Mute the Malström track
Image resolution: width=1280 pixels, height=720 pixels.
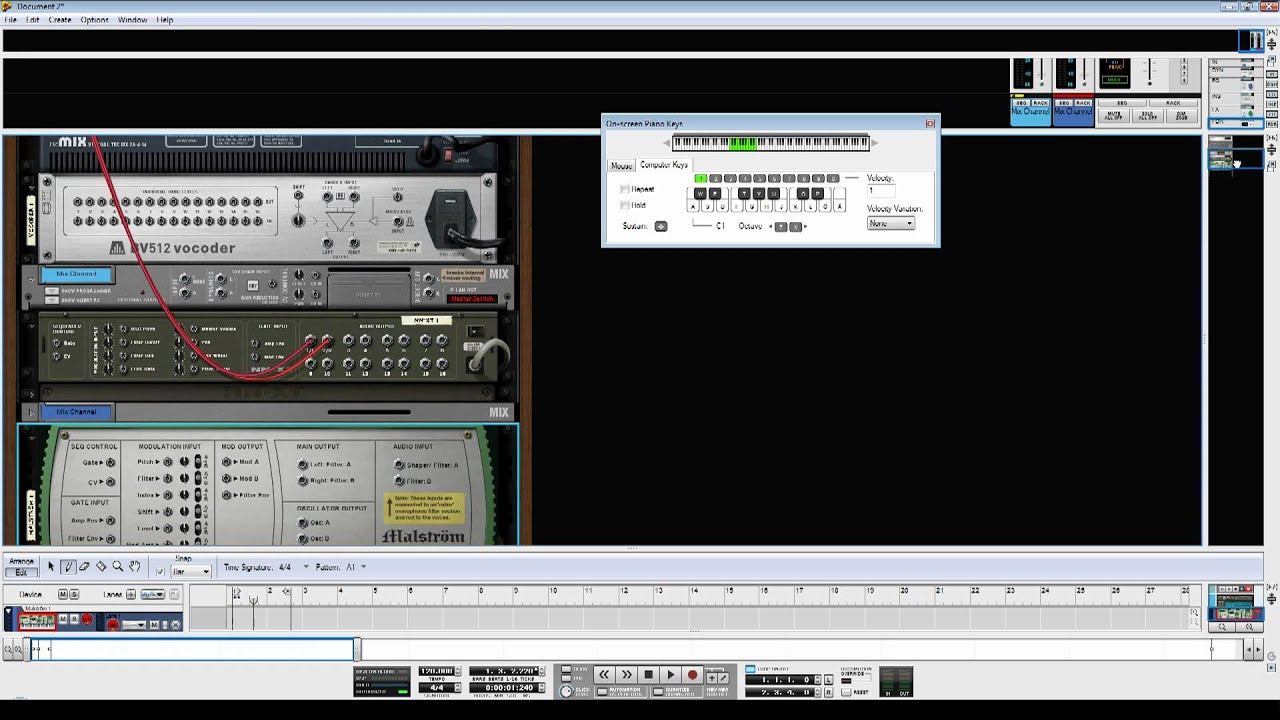[61, 620]
